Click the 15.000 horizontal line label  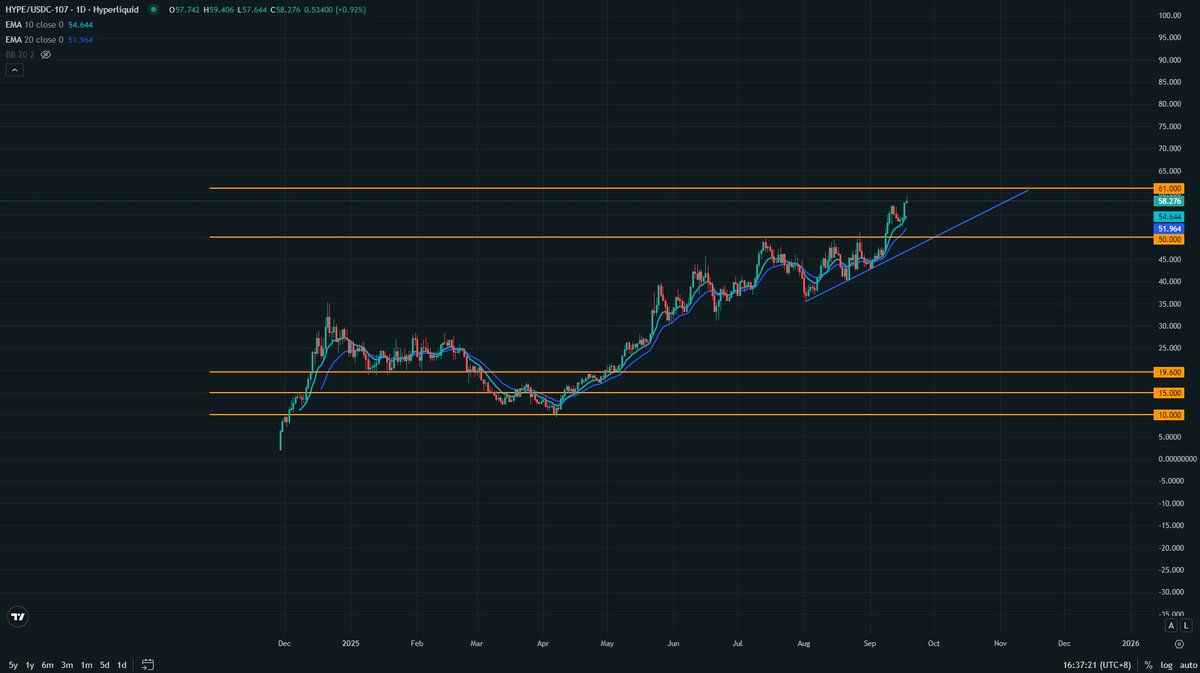tap(1169, 393)
